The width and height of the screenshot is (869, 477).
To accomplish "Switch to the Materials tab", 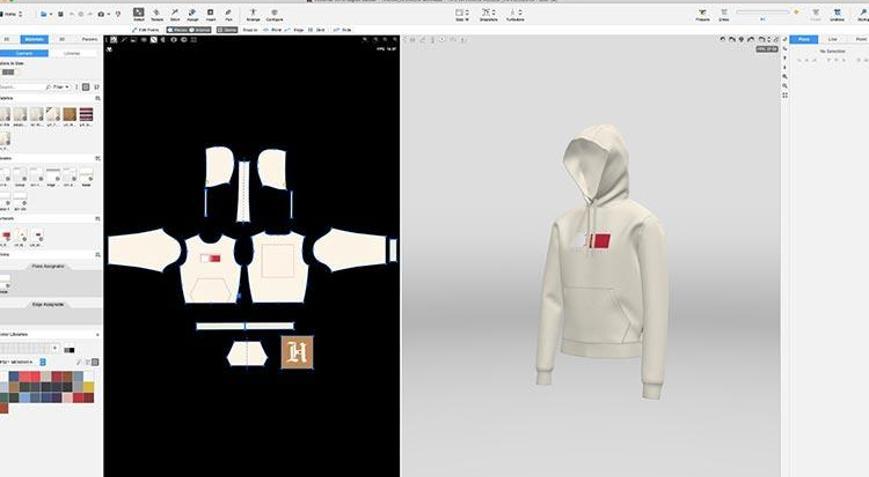I will [34, 39].
